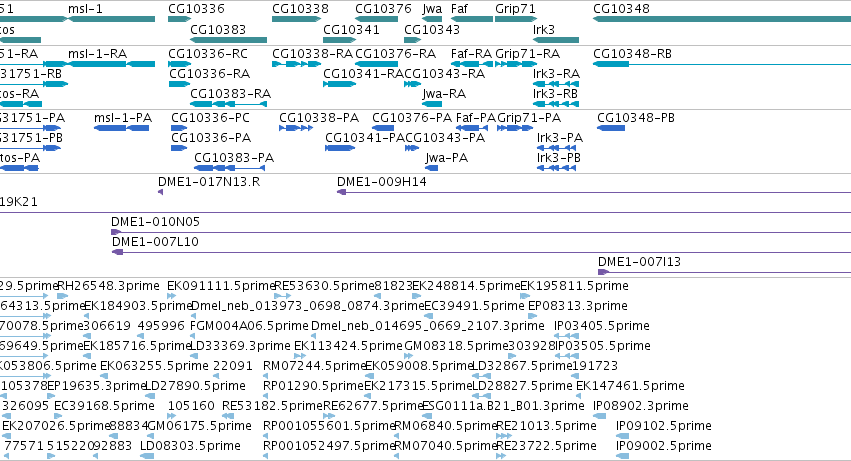Viewport: 851px width, 461px height.
Task: Select the CG10343 gene feature
Action: click(412, 40)
